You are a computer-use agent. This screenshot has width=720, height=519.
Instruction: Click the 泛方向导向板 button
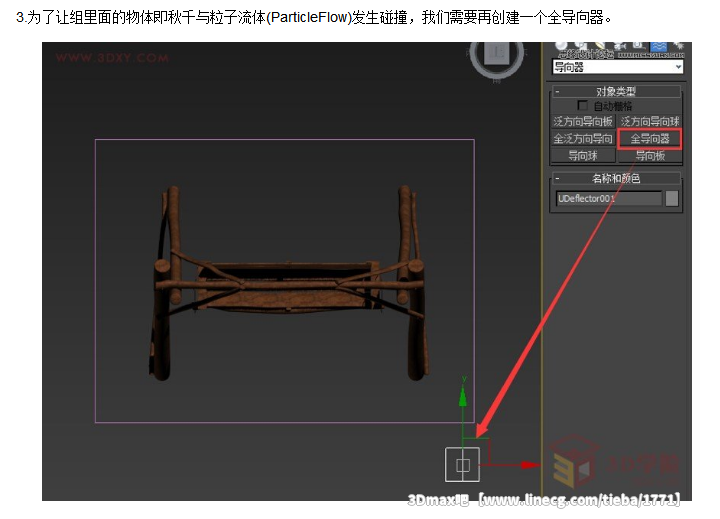point(583,121)
